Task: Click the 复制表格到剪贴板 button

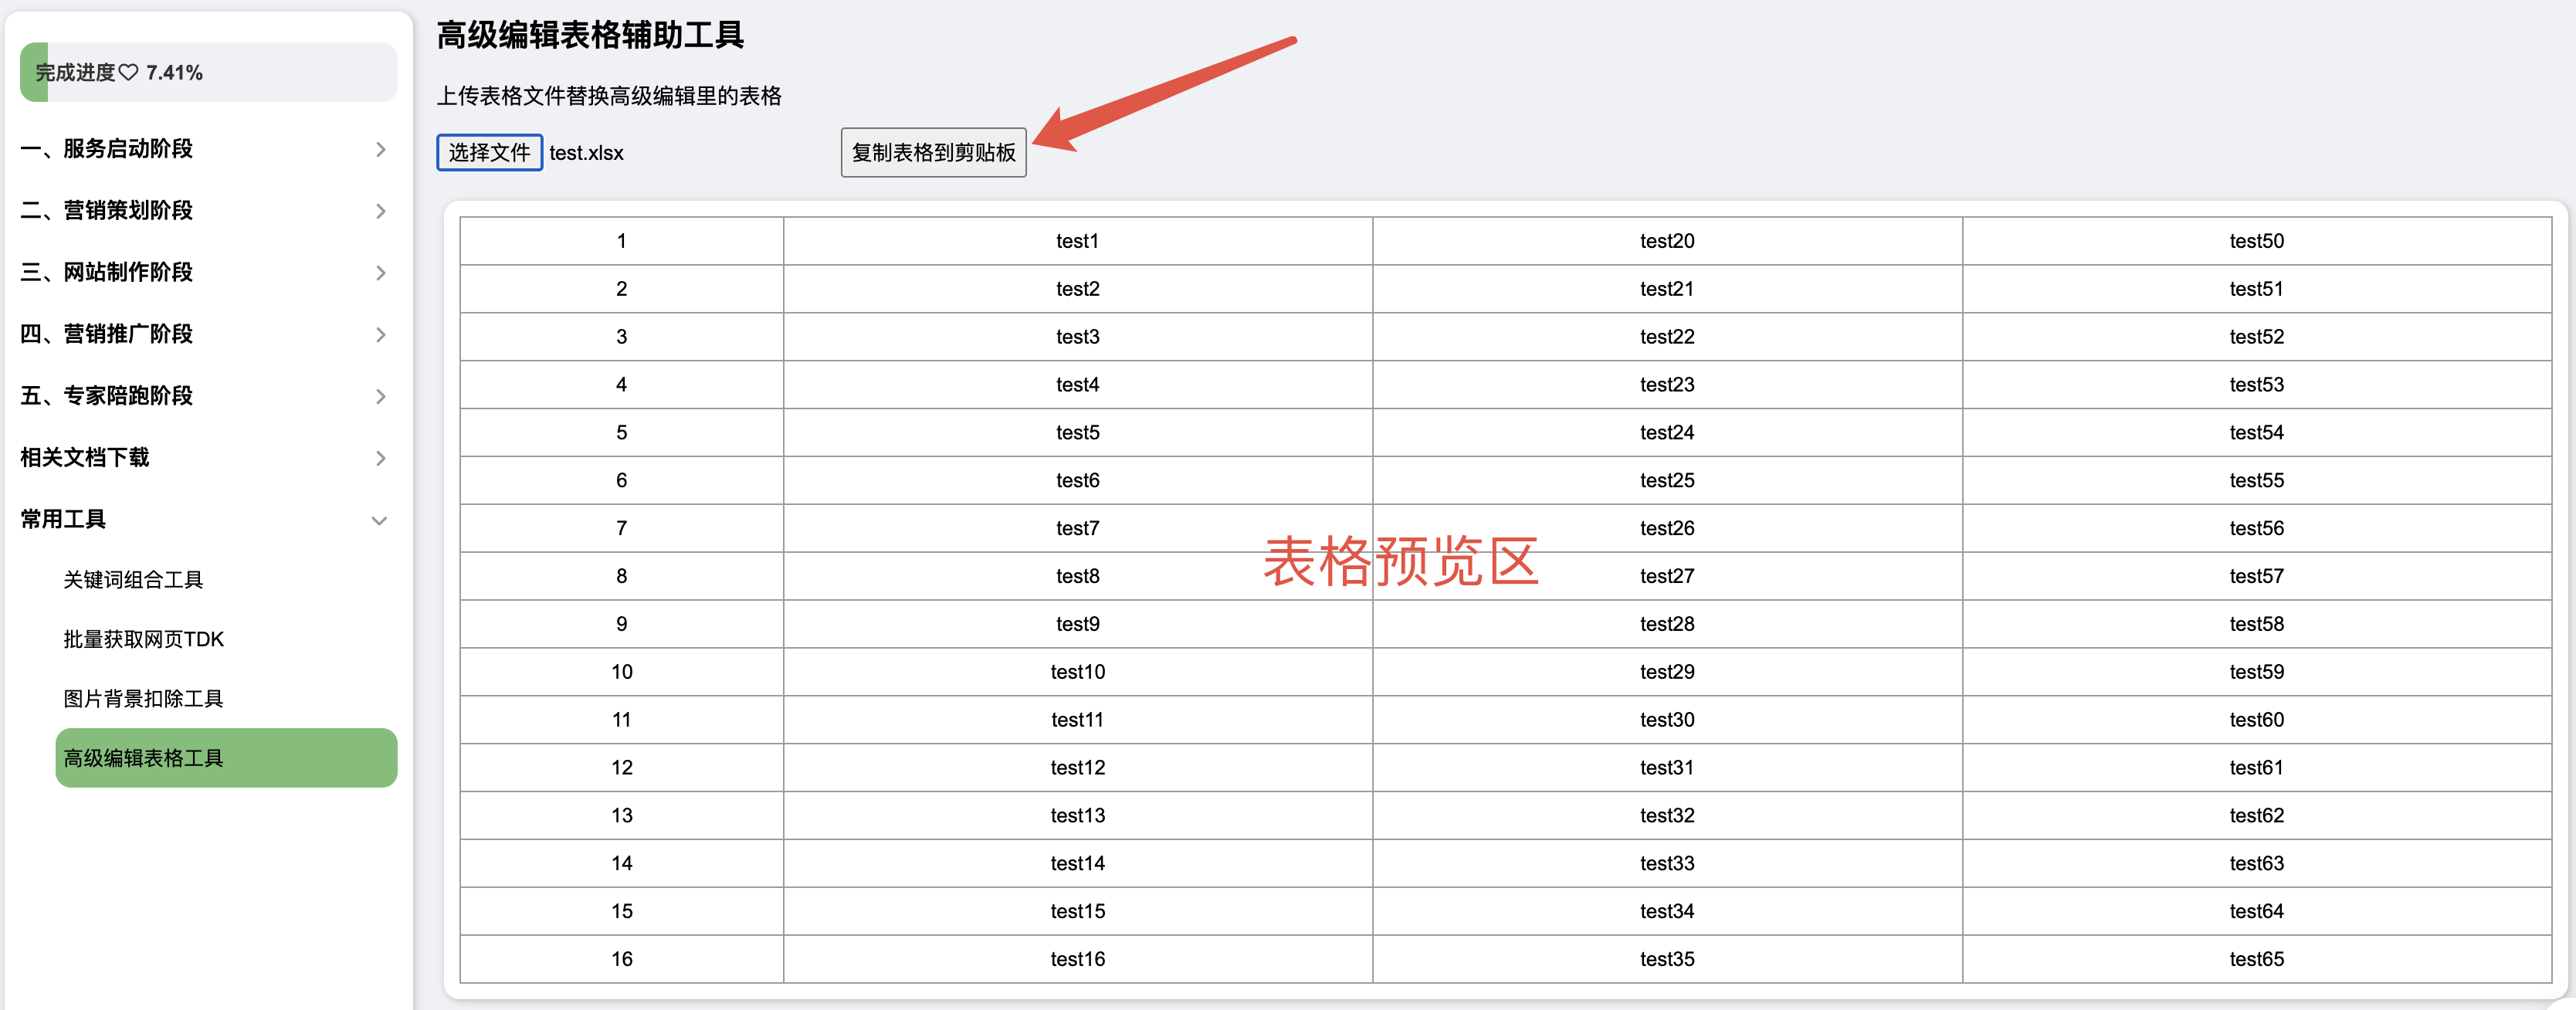Action: [x=933, y=153]
